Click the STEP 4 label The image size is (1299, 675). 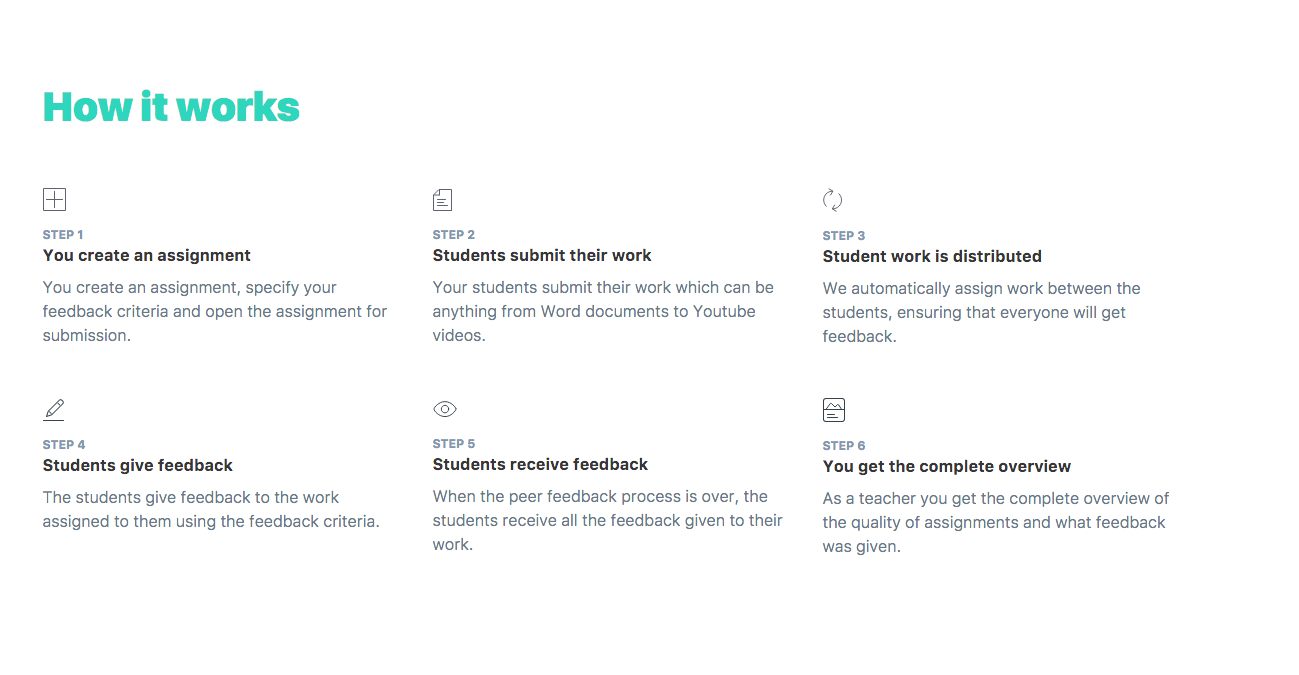tap(64, 445)
